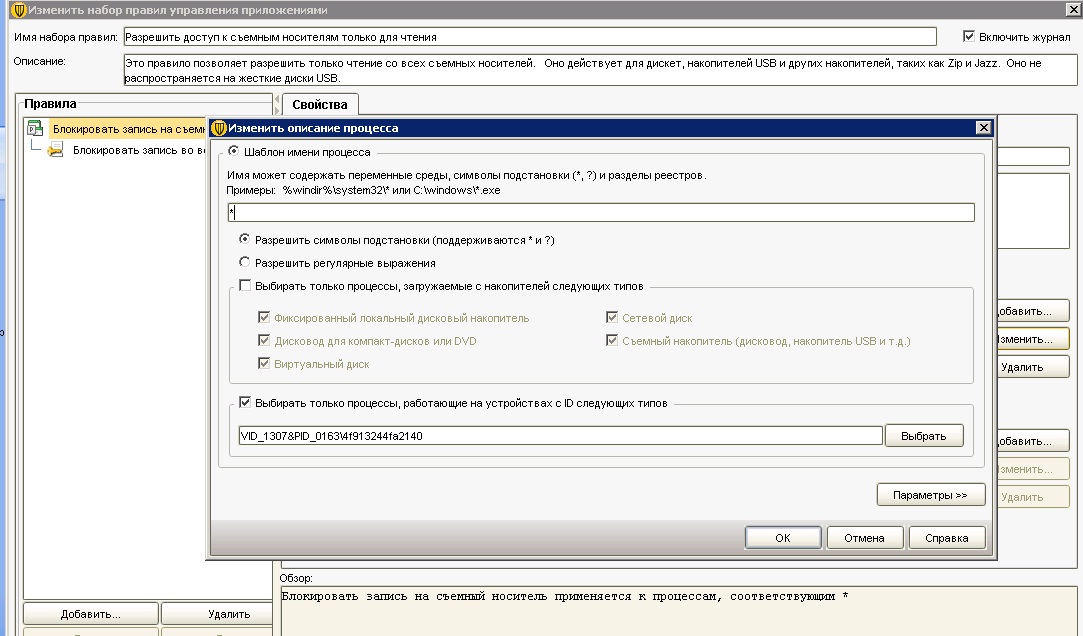Click the device ID field with VID_1307&PID_0163

(560, 436)
